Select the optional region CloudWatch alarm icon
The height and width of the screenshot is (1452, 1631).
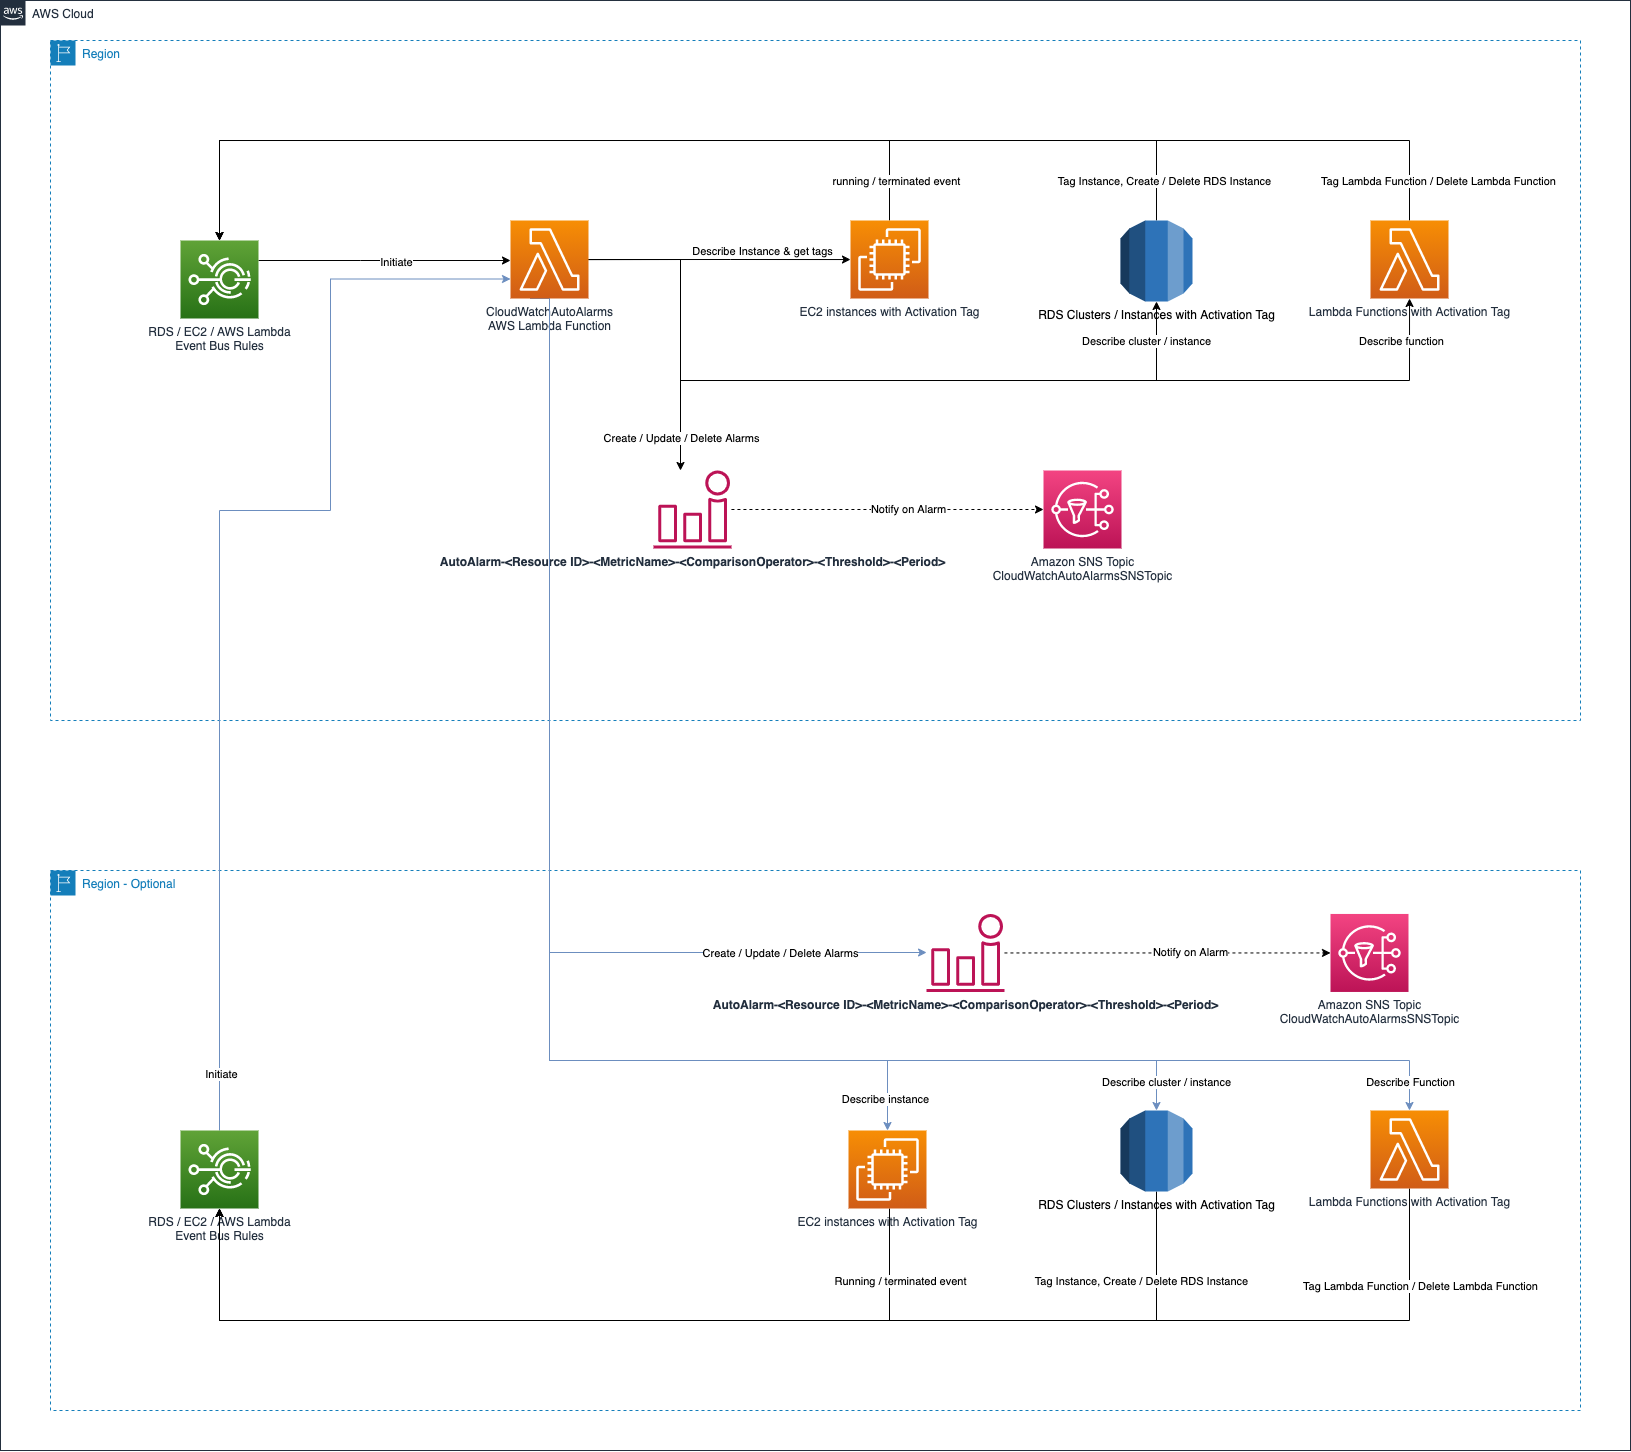tap(965, 953)
